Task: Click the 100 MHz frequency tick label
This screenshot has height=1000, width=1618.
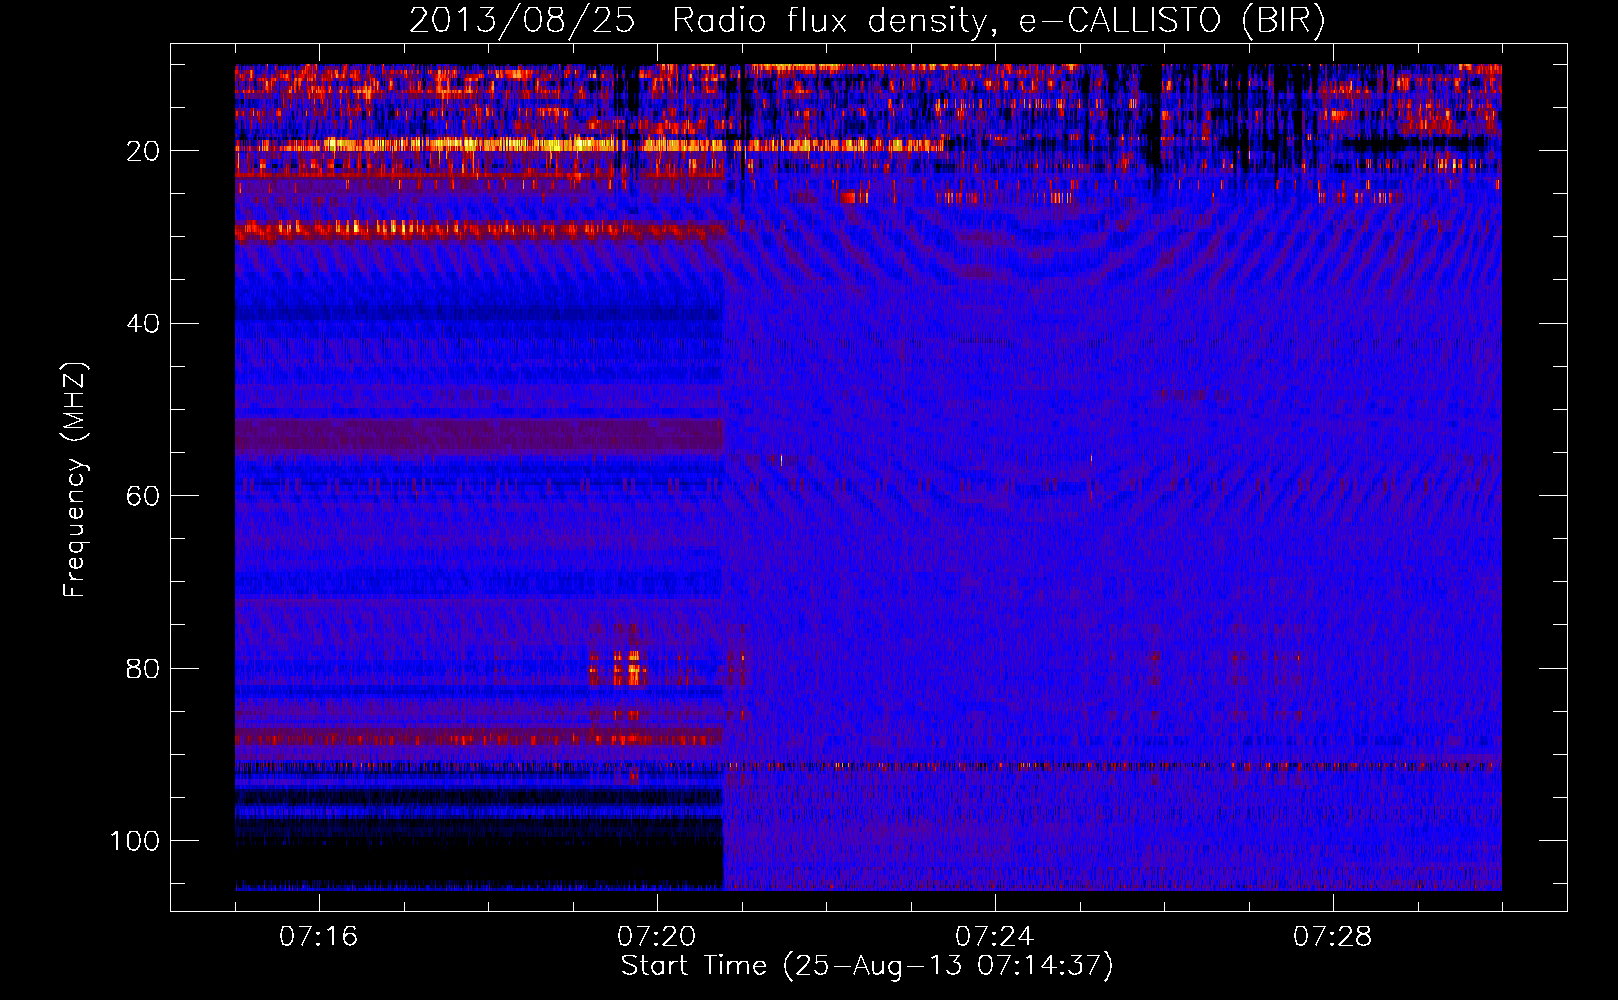Action: tap(135, 841)
